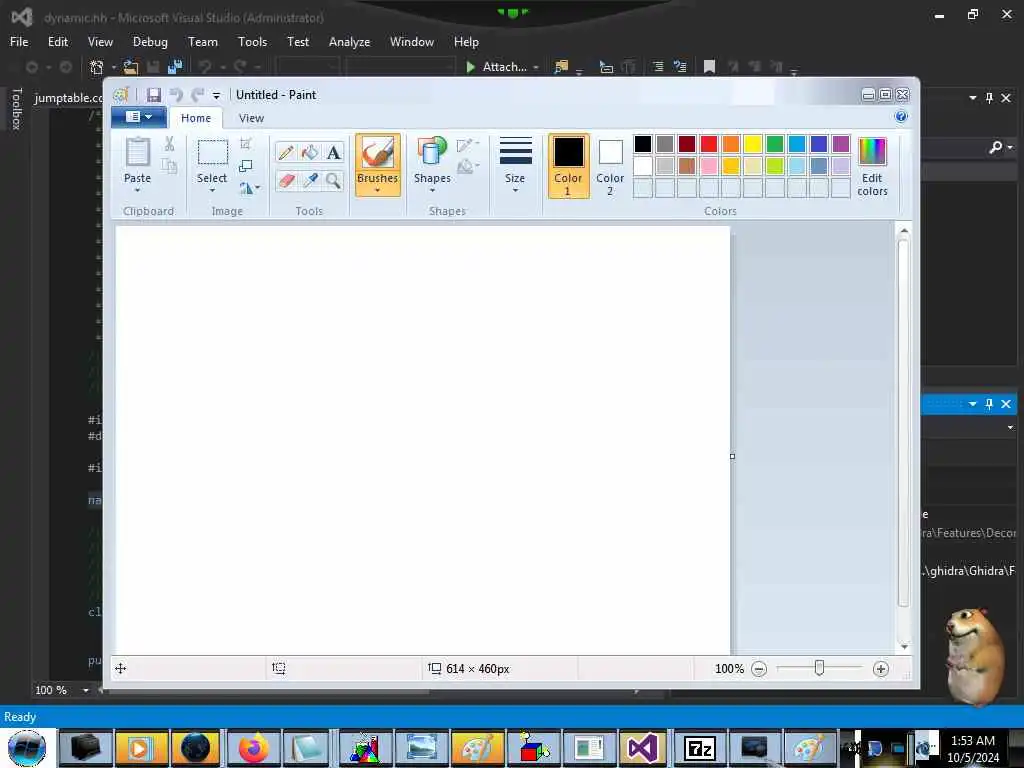The height and width of the screenshot is (768, 1024).
Task: Click the Rectangular Select icon
Action: point(212,152)
